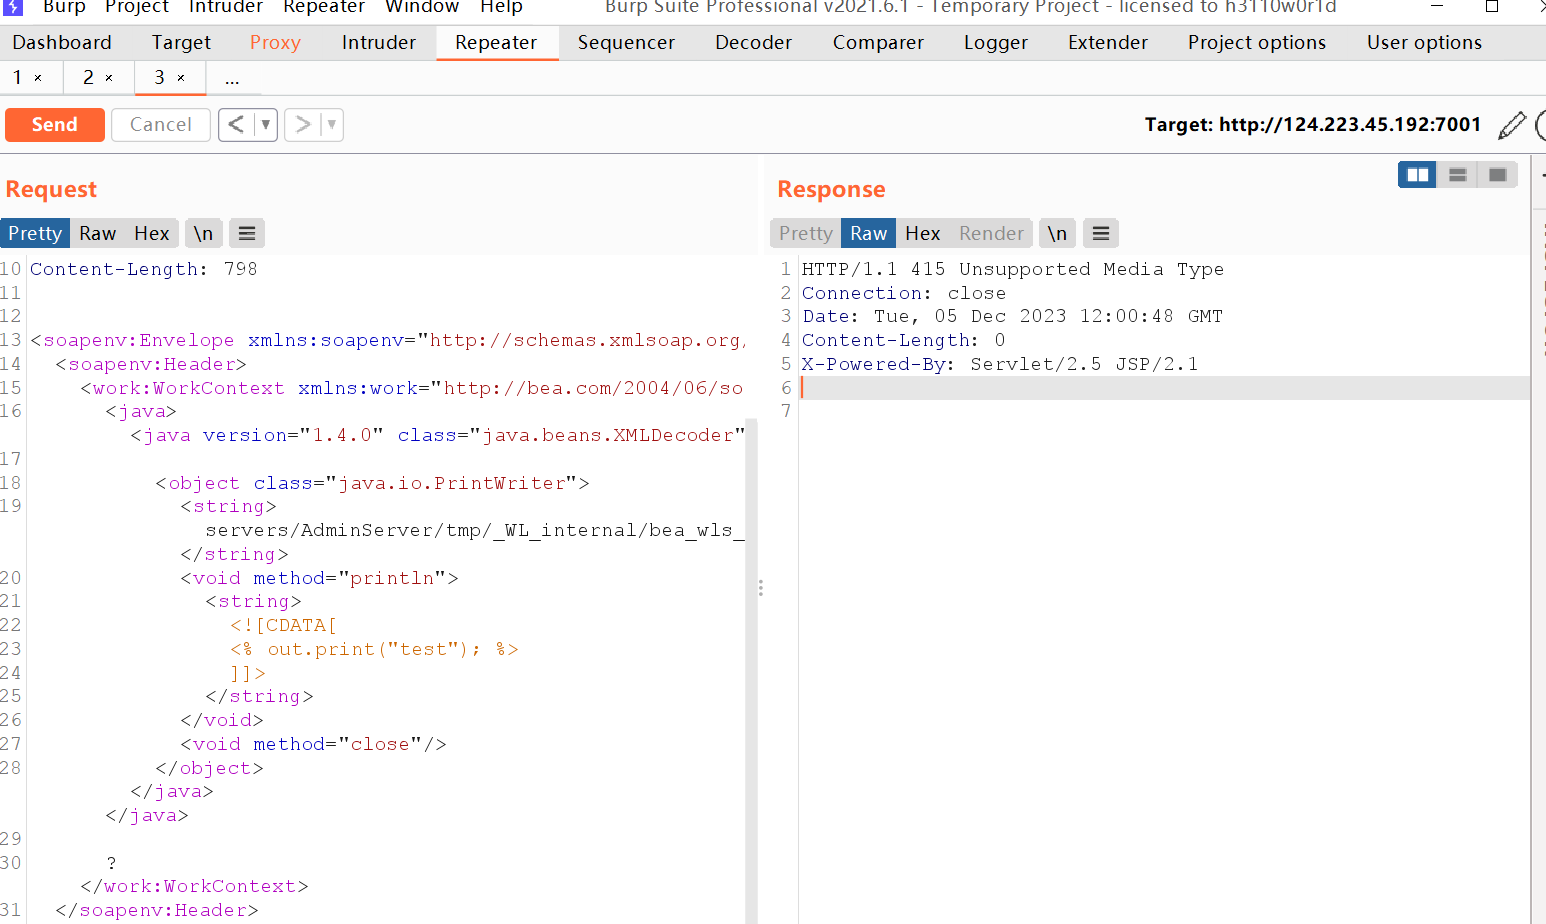The width and height of the screenshot is (1546, 924).
Task: Expand the forward history dropdown arrow
Action: 332,124
